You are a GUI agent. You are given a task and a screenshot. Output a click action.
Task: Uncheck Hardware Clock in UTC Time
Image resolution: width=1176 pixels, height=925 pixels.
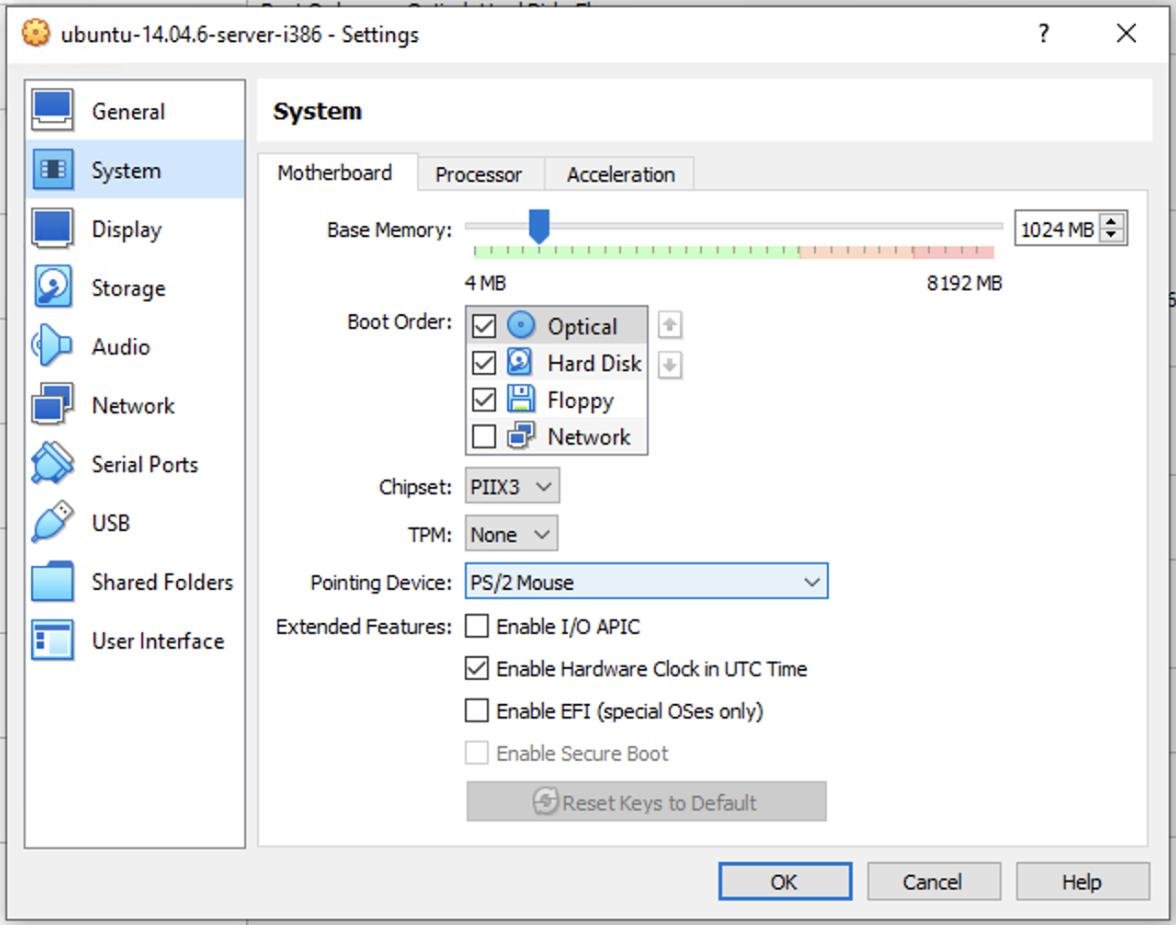coord(478,669)
